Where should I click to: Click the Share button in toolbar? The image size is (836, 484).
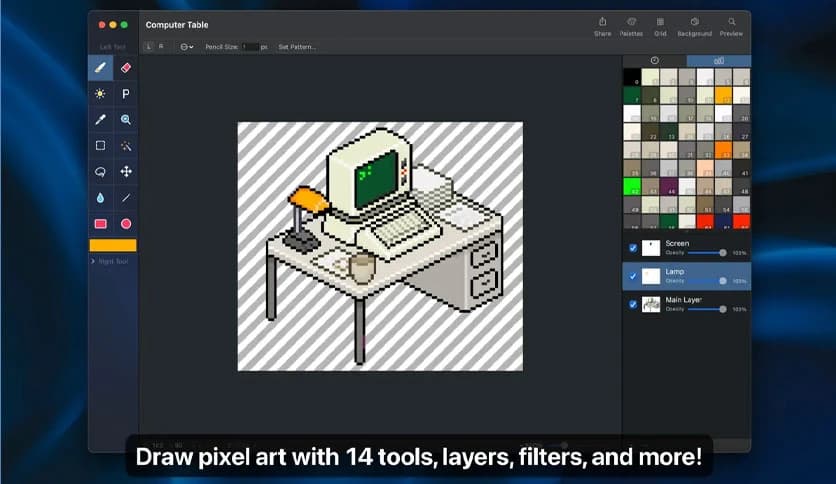[602, 26]
